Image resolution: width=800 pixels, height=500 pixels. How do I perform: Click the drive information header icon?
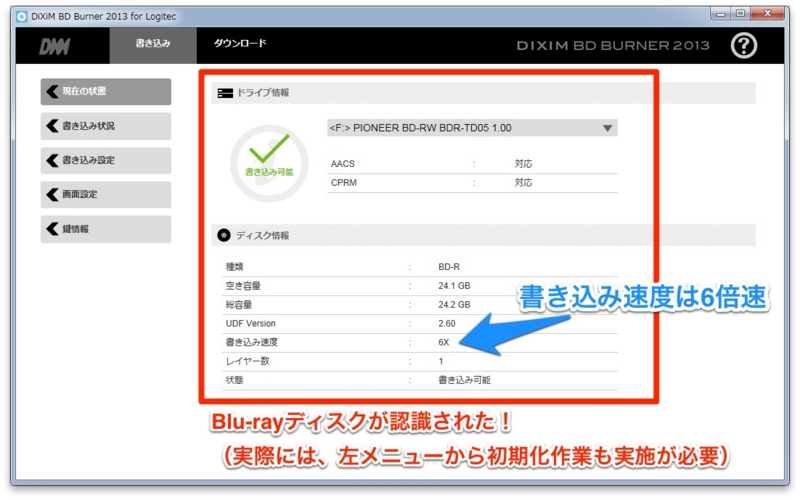pos(225,93)
